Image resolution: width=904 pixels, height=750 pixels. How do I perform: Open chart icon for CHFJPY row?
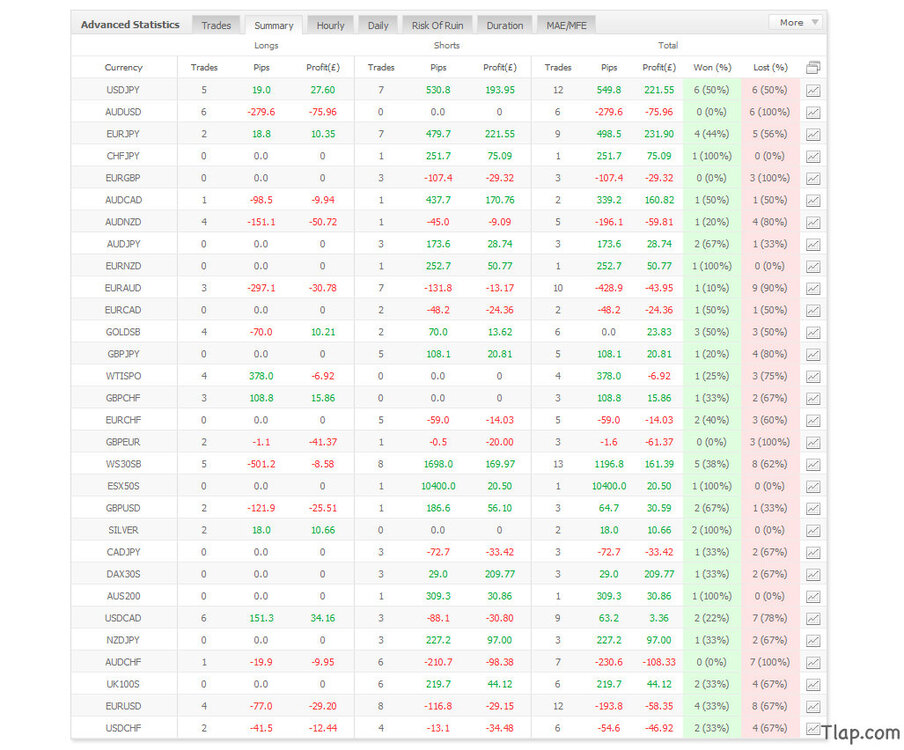coord(813,156)
